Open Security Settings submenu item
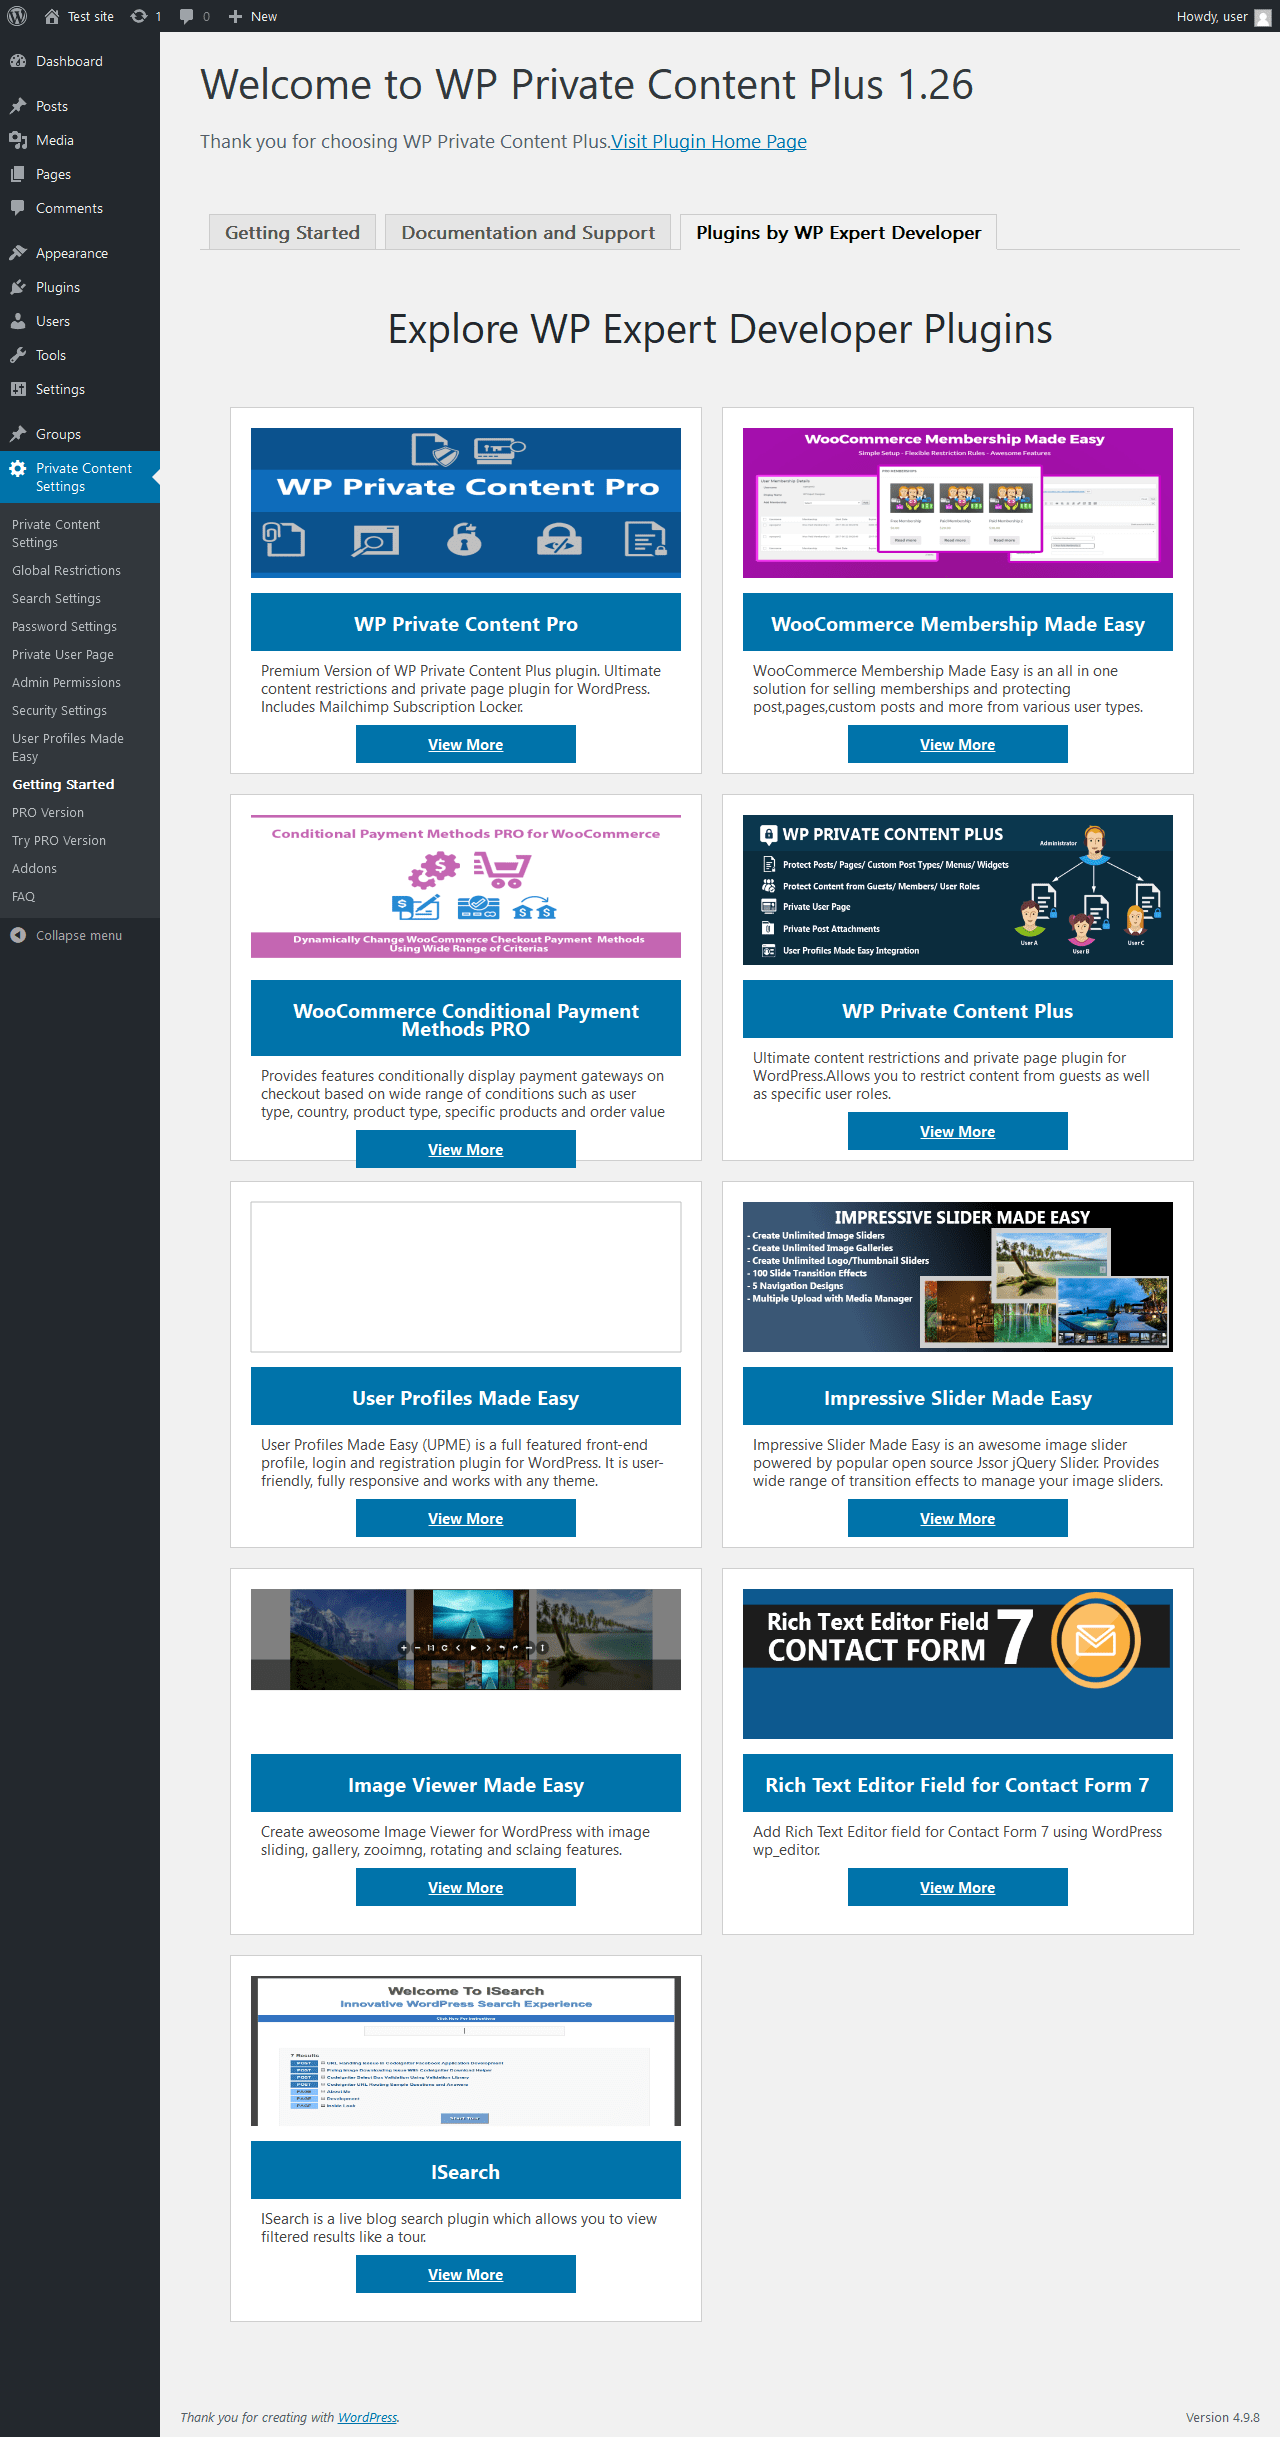1280x2437 pixels. click(x=59, y=710)
